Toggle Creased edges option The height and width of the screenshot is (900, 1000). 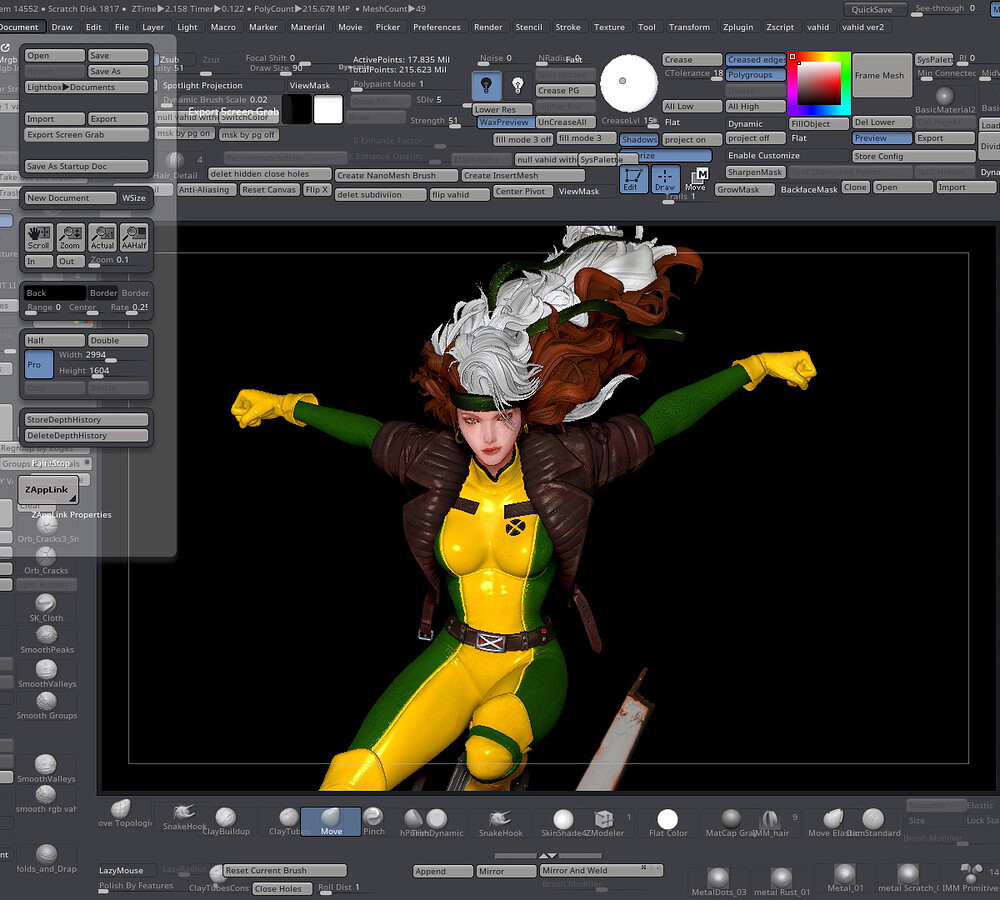click(756, 59)
